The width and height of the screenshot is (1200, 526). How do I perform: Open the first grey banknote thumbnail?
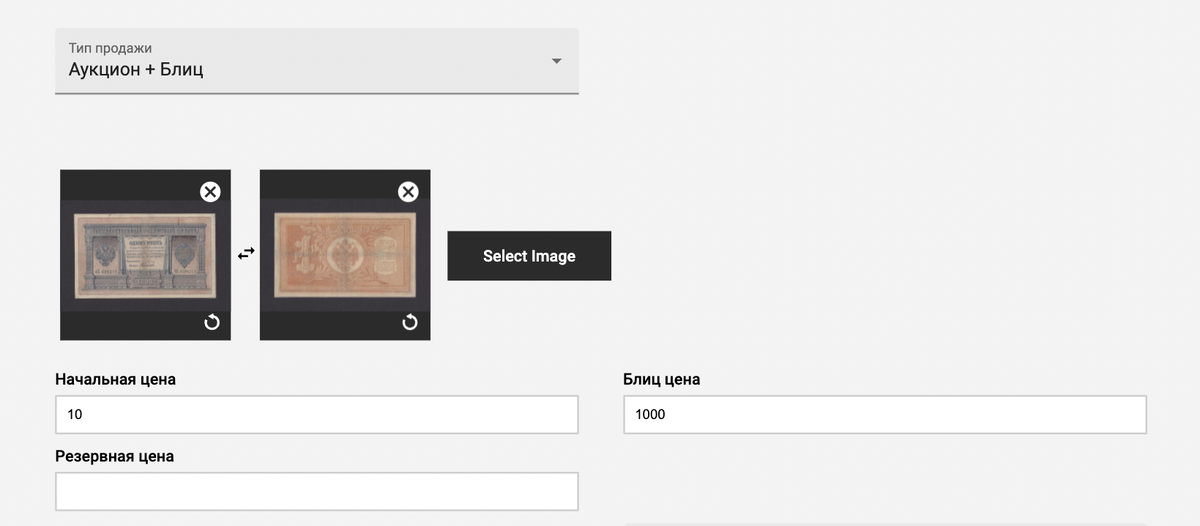[x=146, y=255]
